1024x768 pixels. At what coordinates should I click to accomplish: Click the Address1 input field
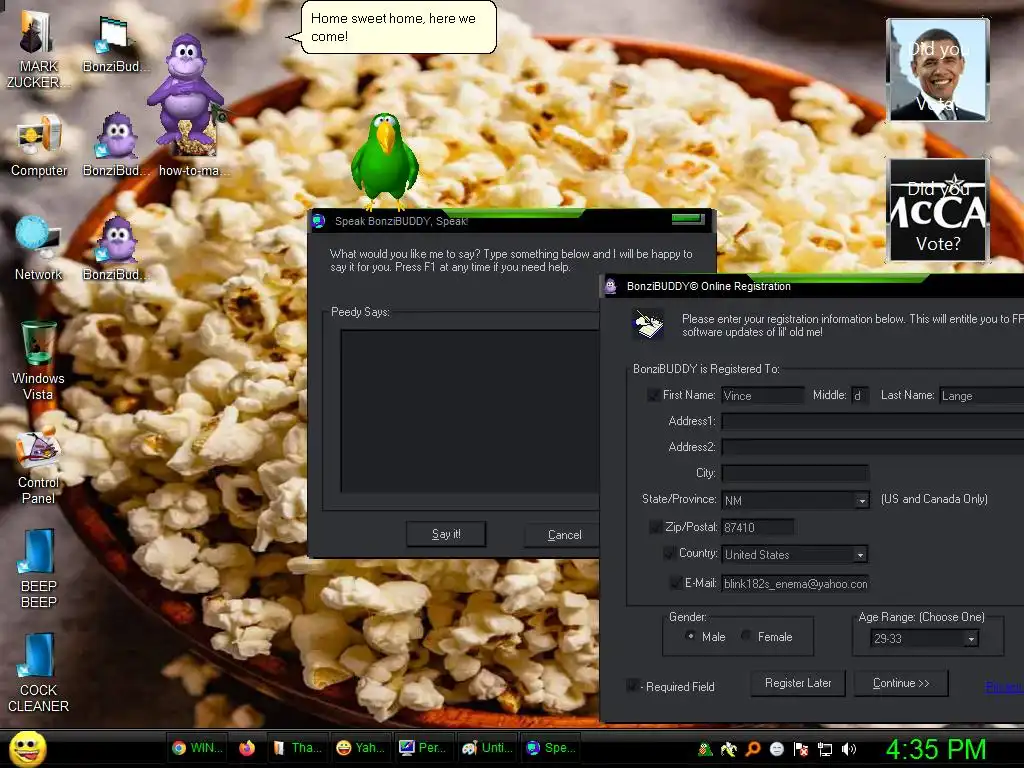(872, 422)
